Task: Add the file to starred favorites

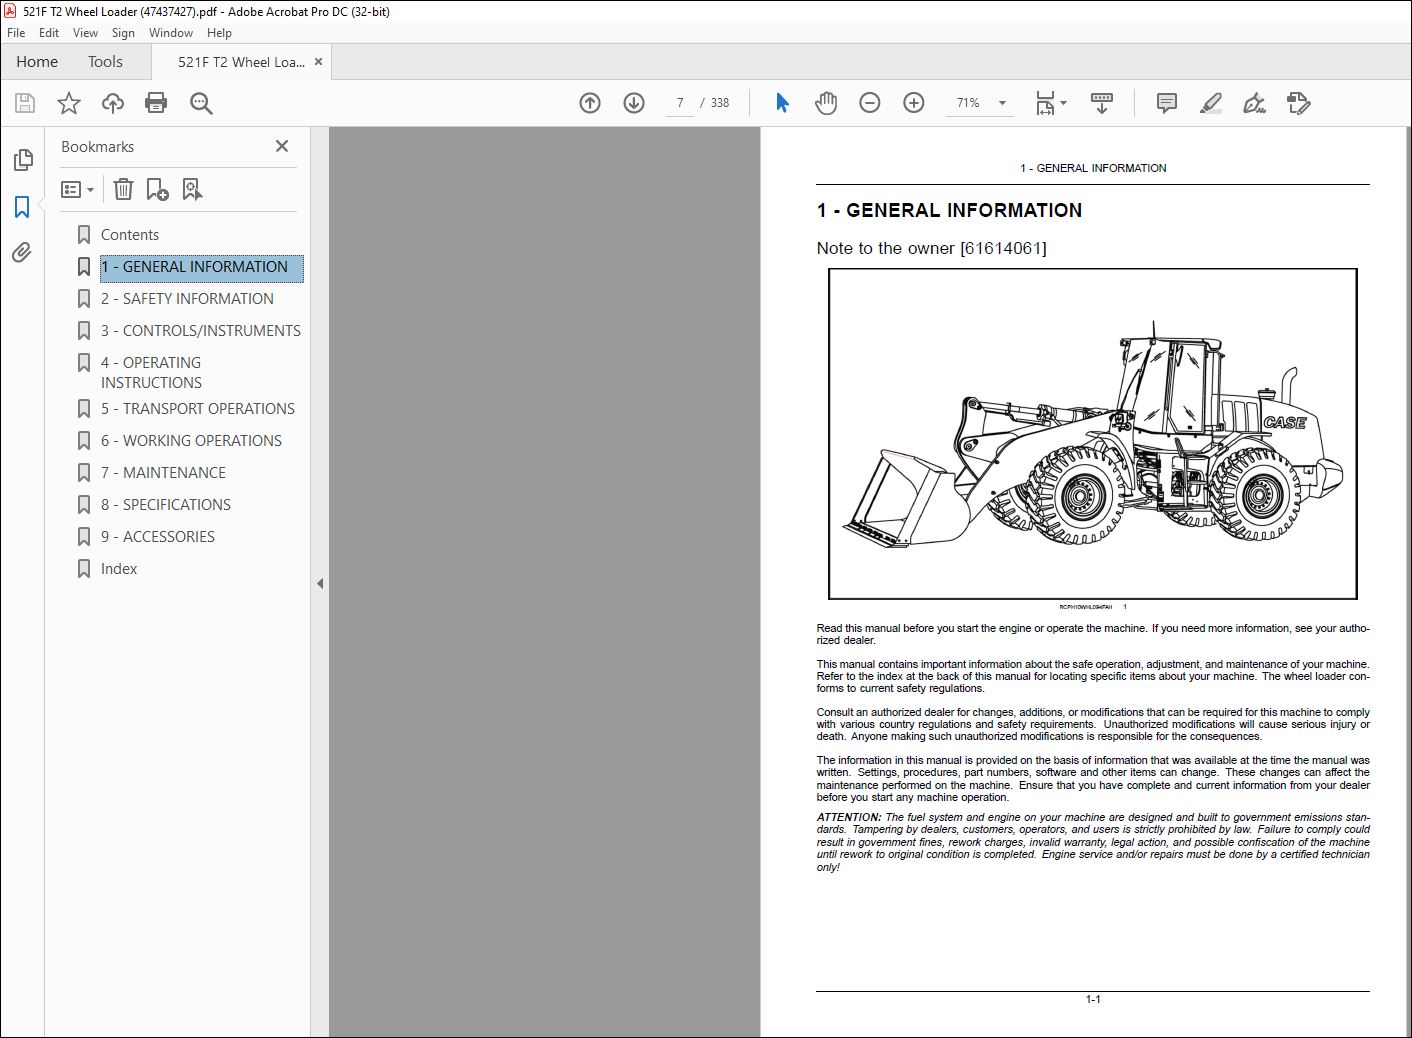Action: point(69,103)
